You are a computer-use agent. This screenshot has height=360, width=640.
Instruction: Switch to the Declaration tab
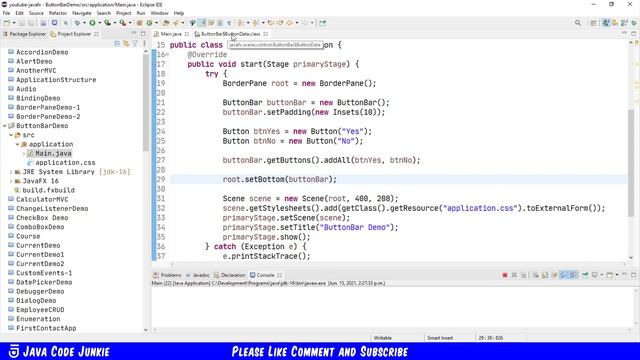click(x=230, y=275)
